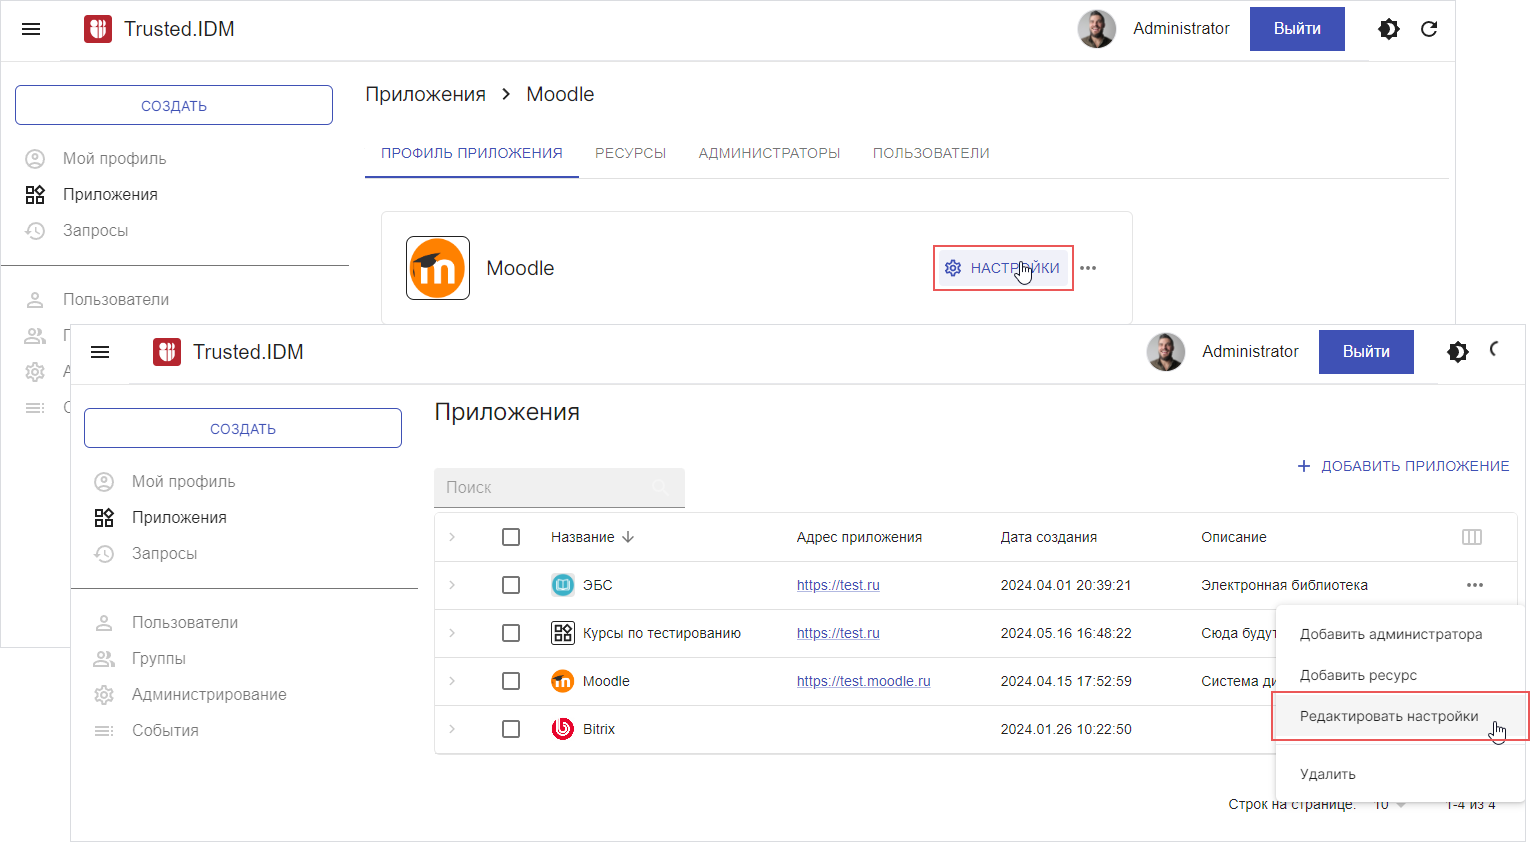Open Пользователи in back window sidebar
Viewport: 1530px width, 842px height.
[x=116, y=300]
